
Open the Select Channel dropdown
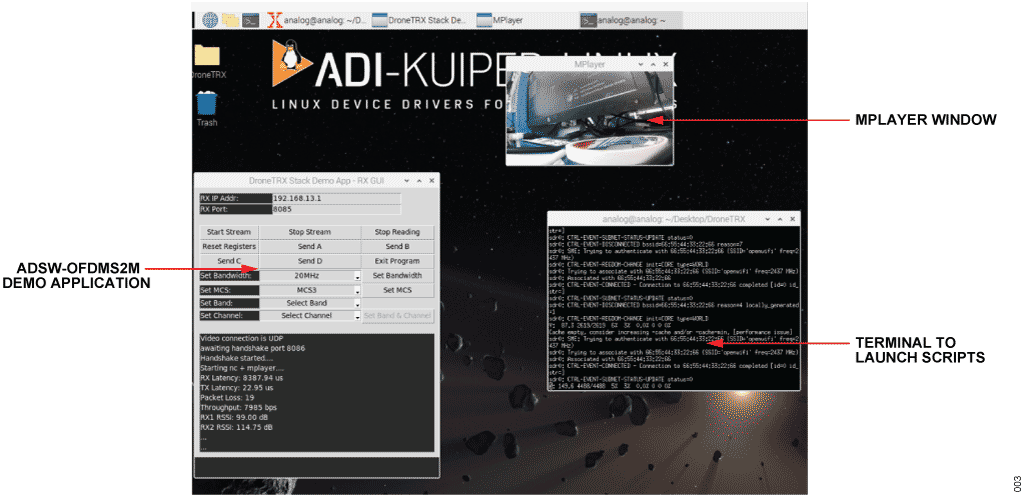click(311, 315)
